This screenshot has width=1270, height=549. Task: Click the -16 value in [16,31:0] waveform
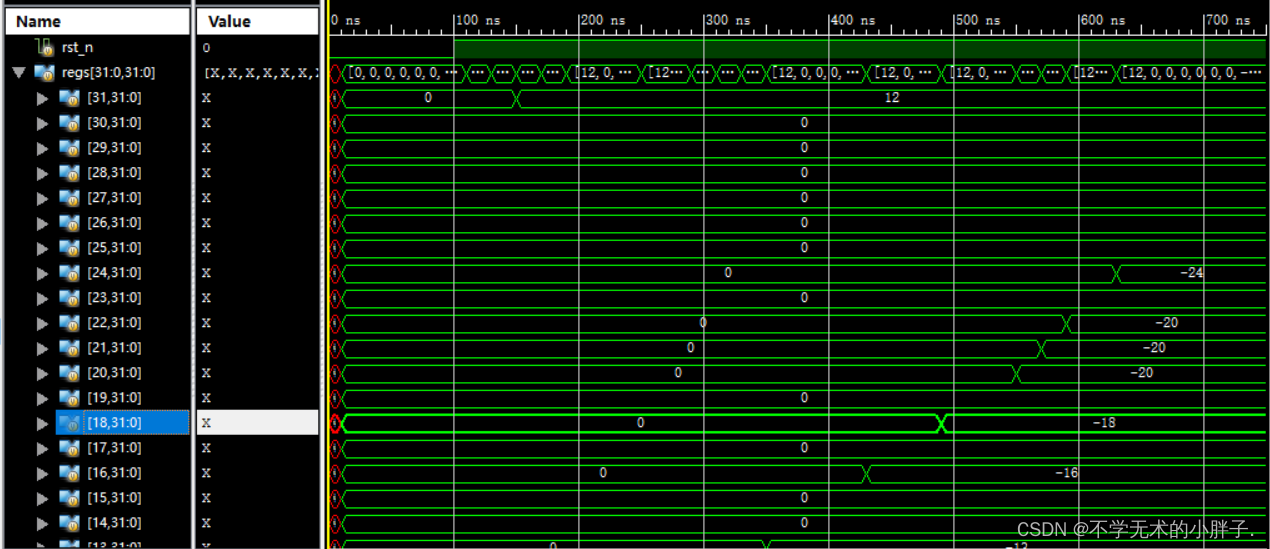(1066, 472)
